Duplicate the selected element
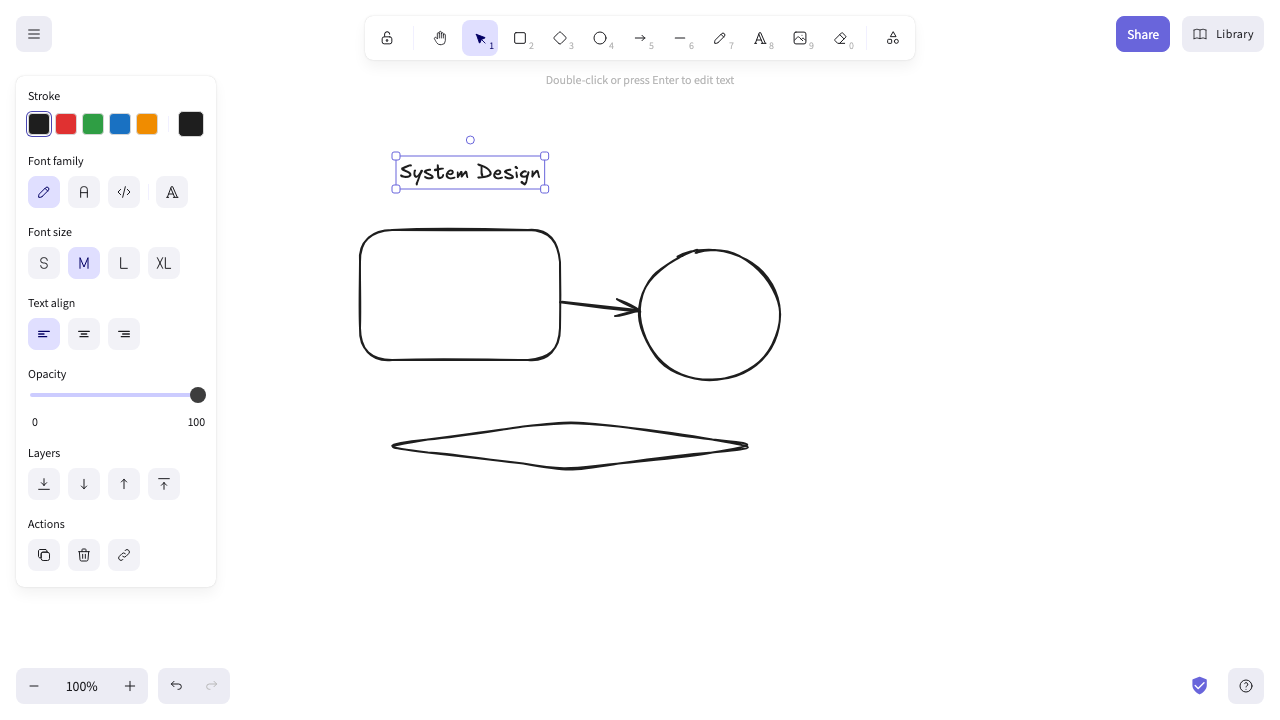This screenshot has height=720, width=1280. [44, 555]
